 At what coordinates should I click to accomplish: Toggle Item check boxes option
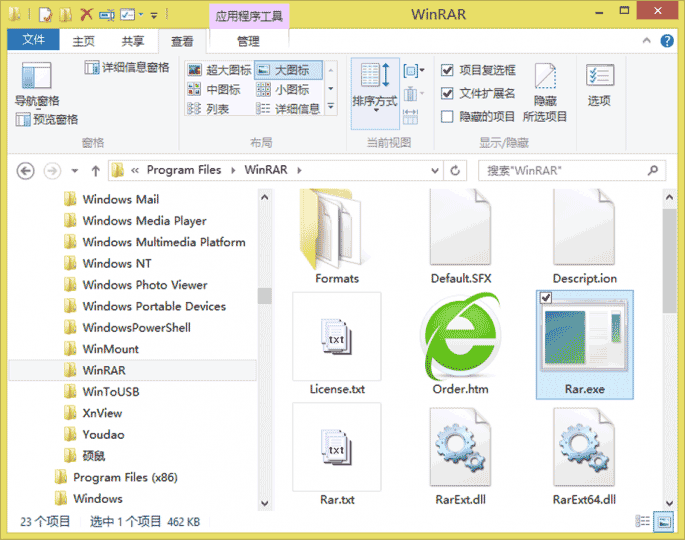478,70
